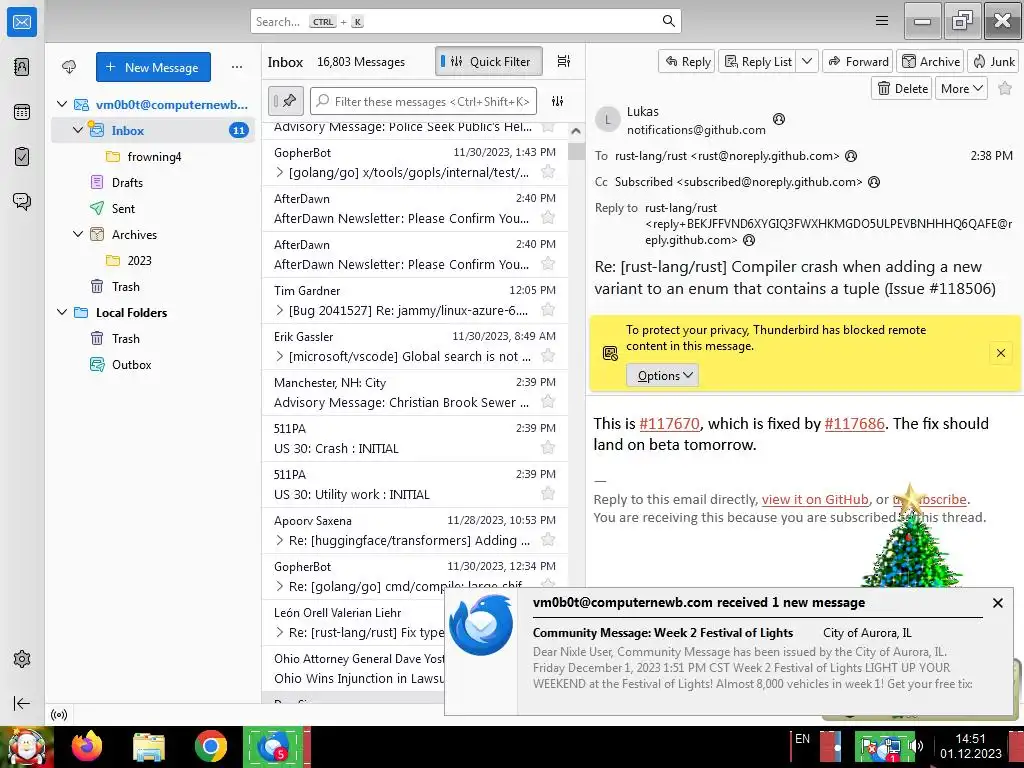Click the search magnifier icon
This screenshot has width=1024, height=768.
pos(669,21)
